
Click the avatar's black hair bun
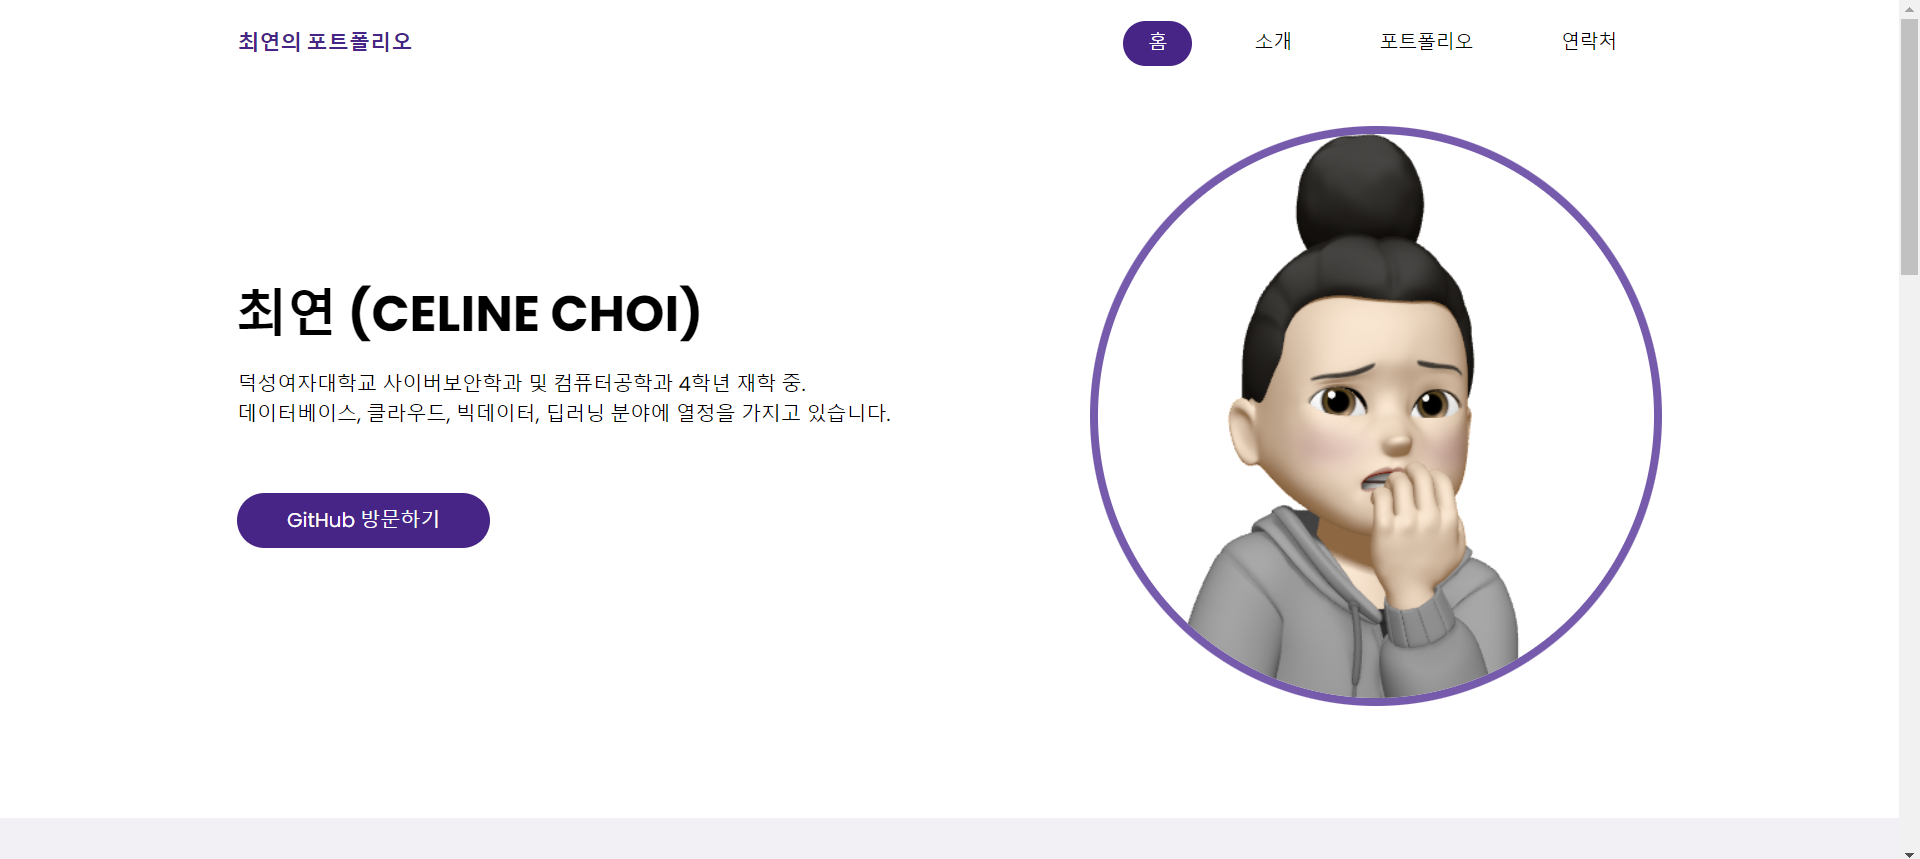point(1360,190)
